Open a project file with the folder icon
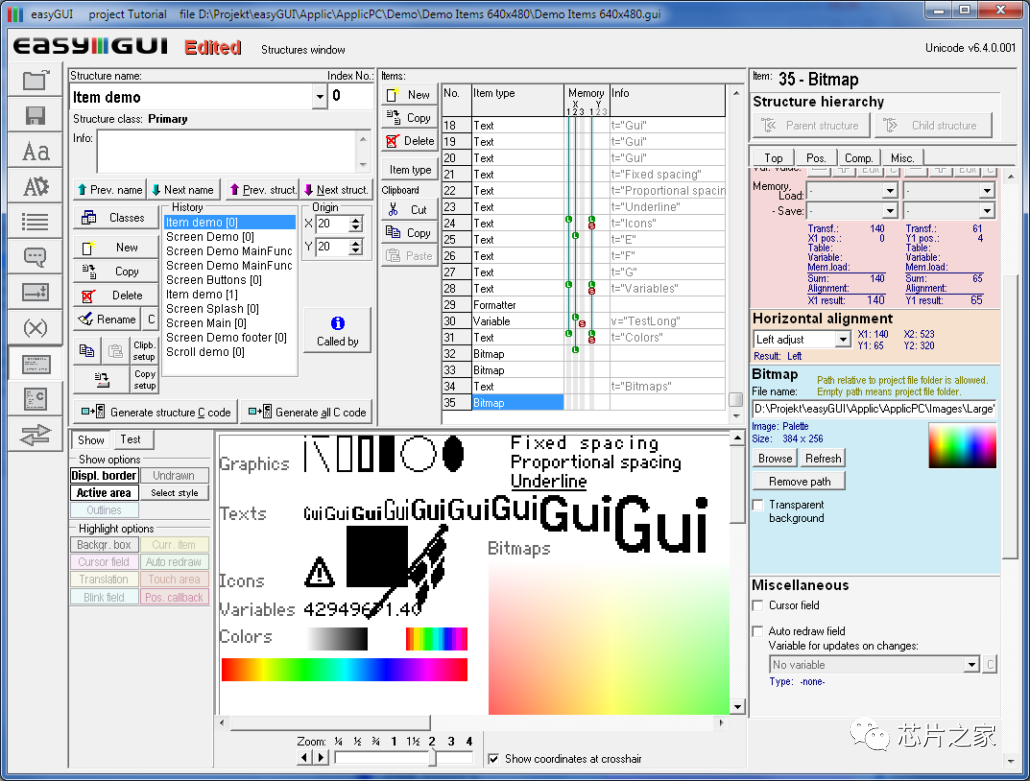The image size is (1030, 781). [x=33, y=78]
